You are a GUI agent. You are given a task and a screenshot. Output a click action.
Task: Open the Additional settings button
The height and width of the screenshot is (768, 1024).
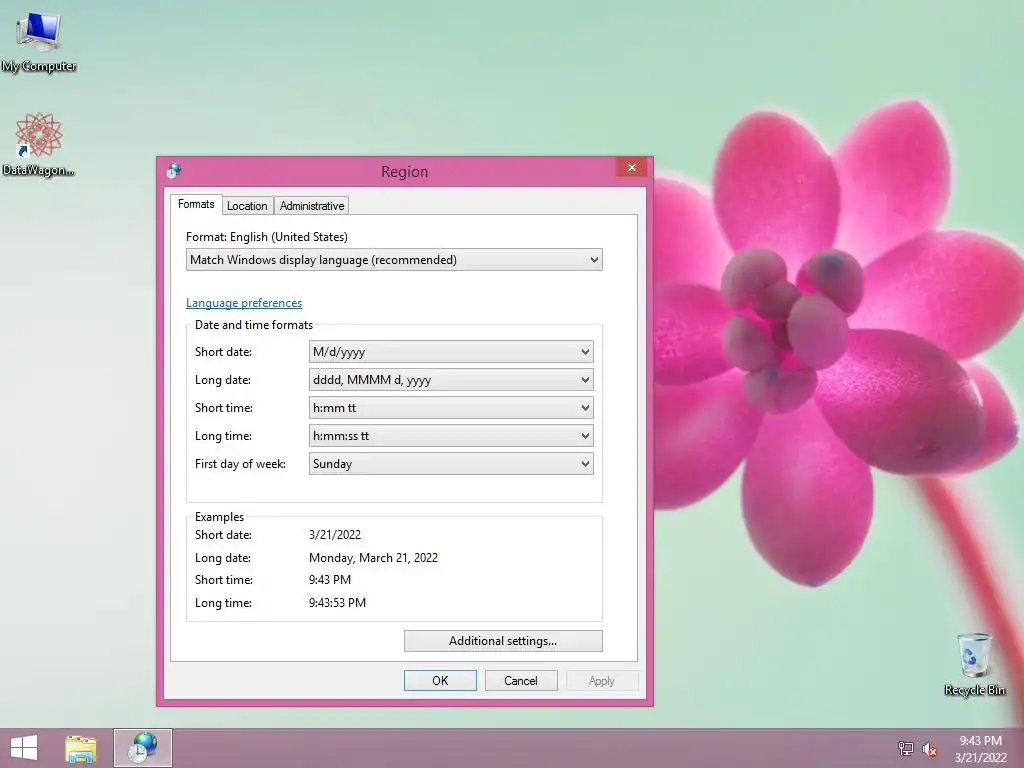(503, 641)
